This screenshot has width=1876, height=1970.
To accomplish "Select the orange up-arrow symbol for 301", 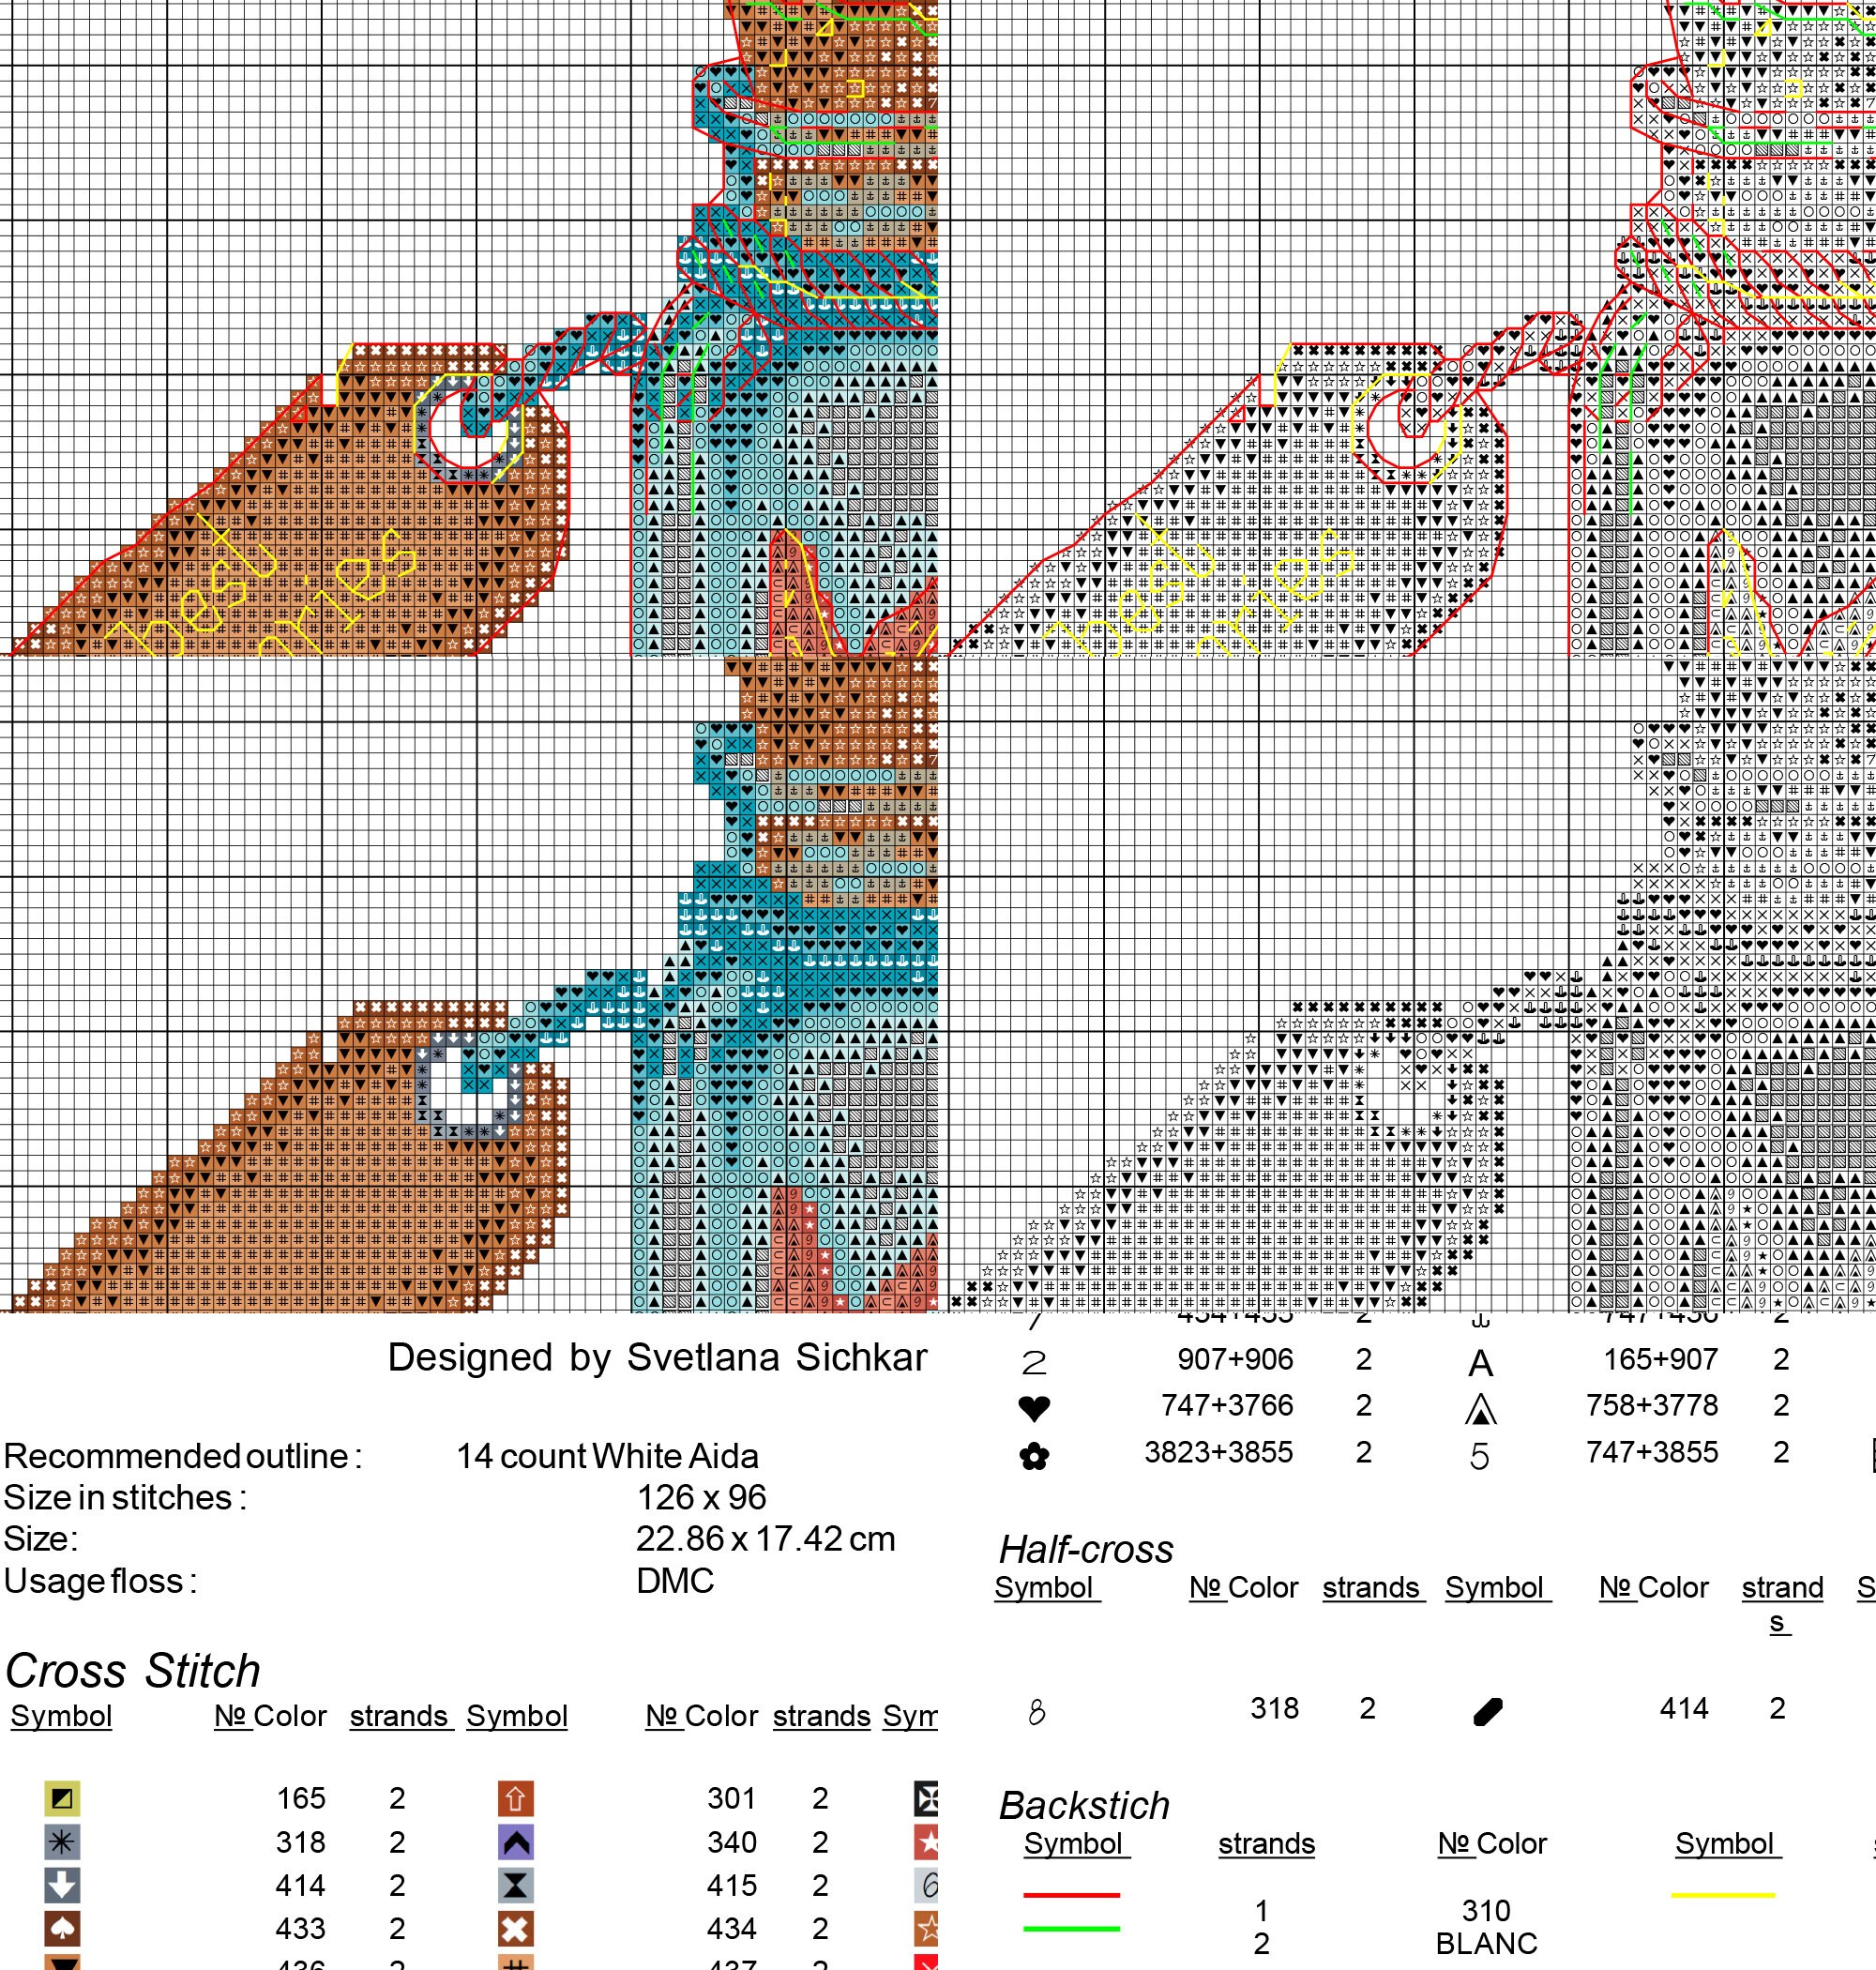I will pos(516,1799).
